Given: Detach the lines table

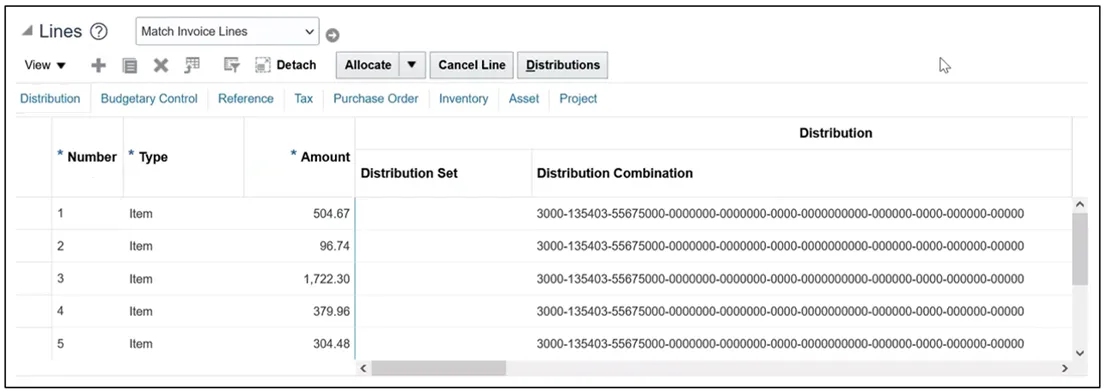Looking at the screenshot, I should 285,65.
